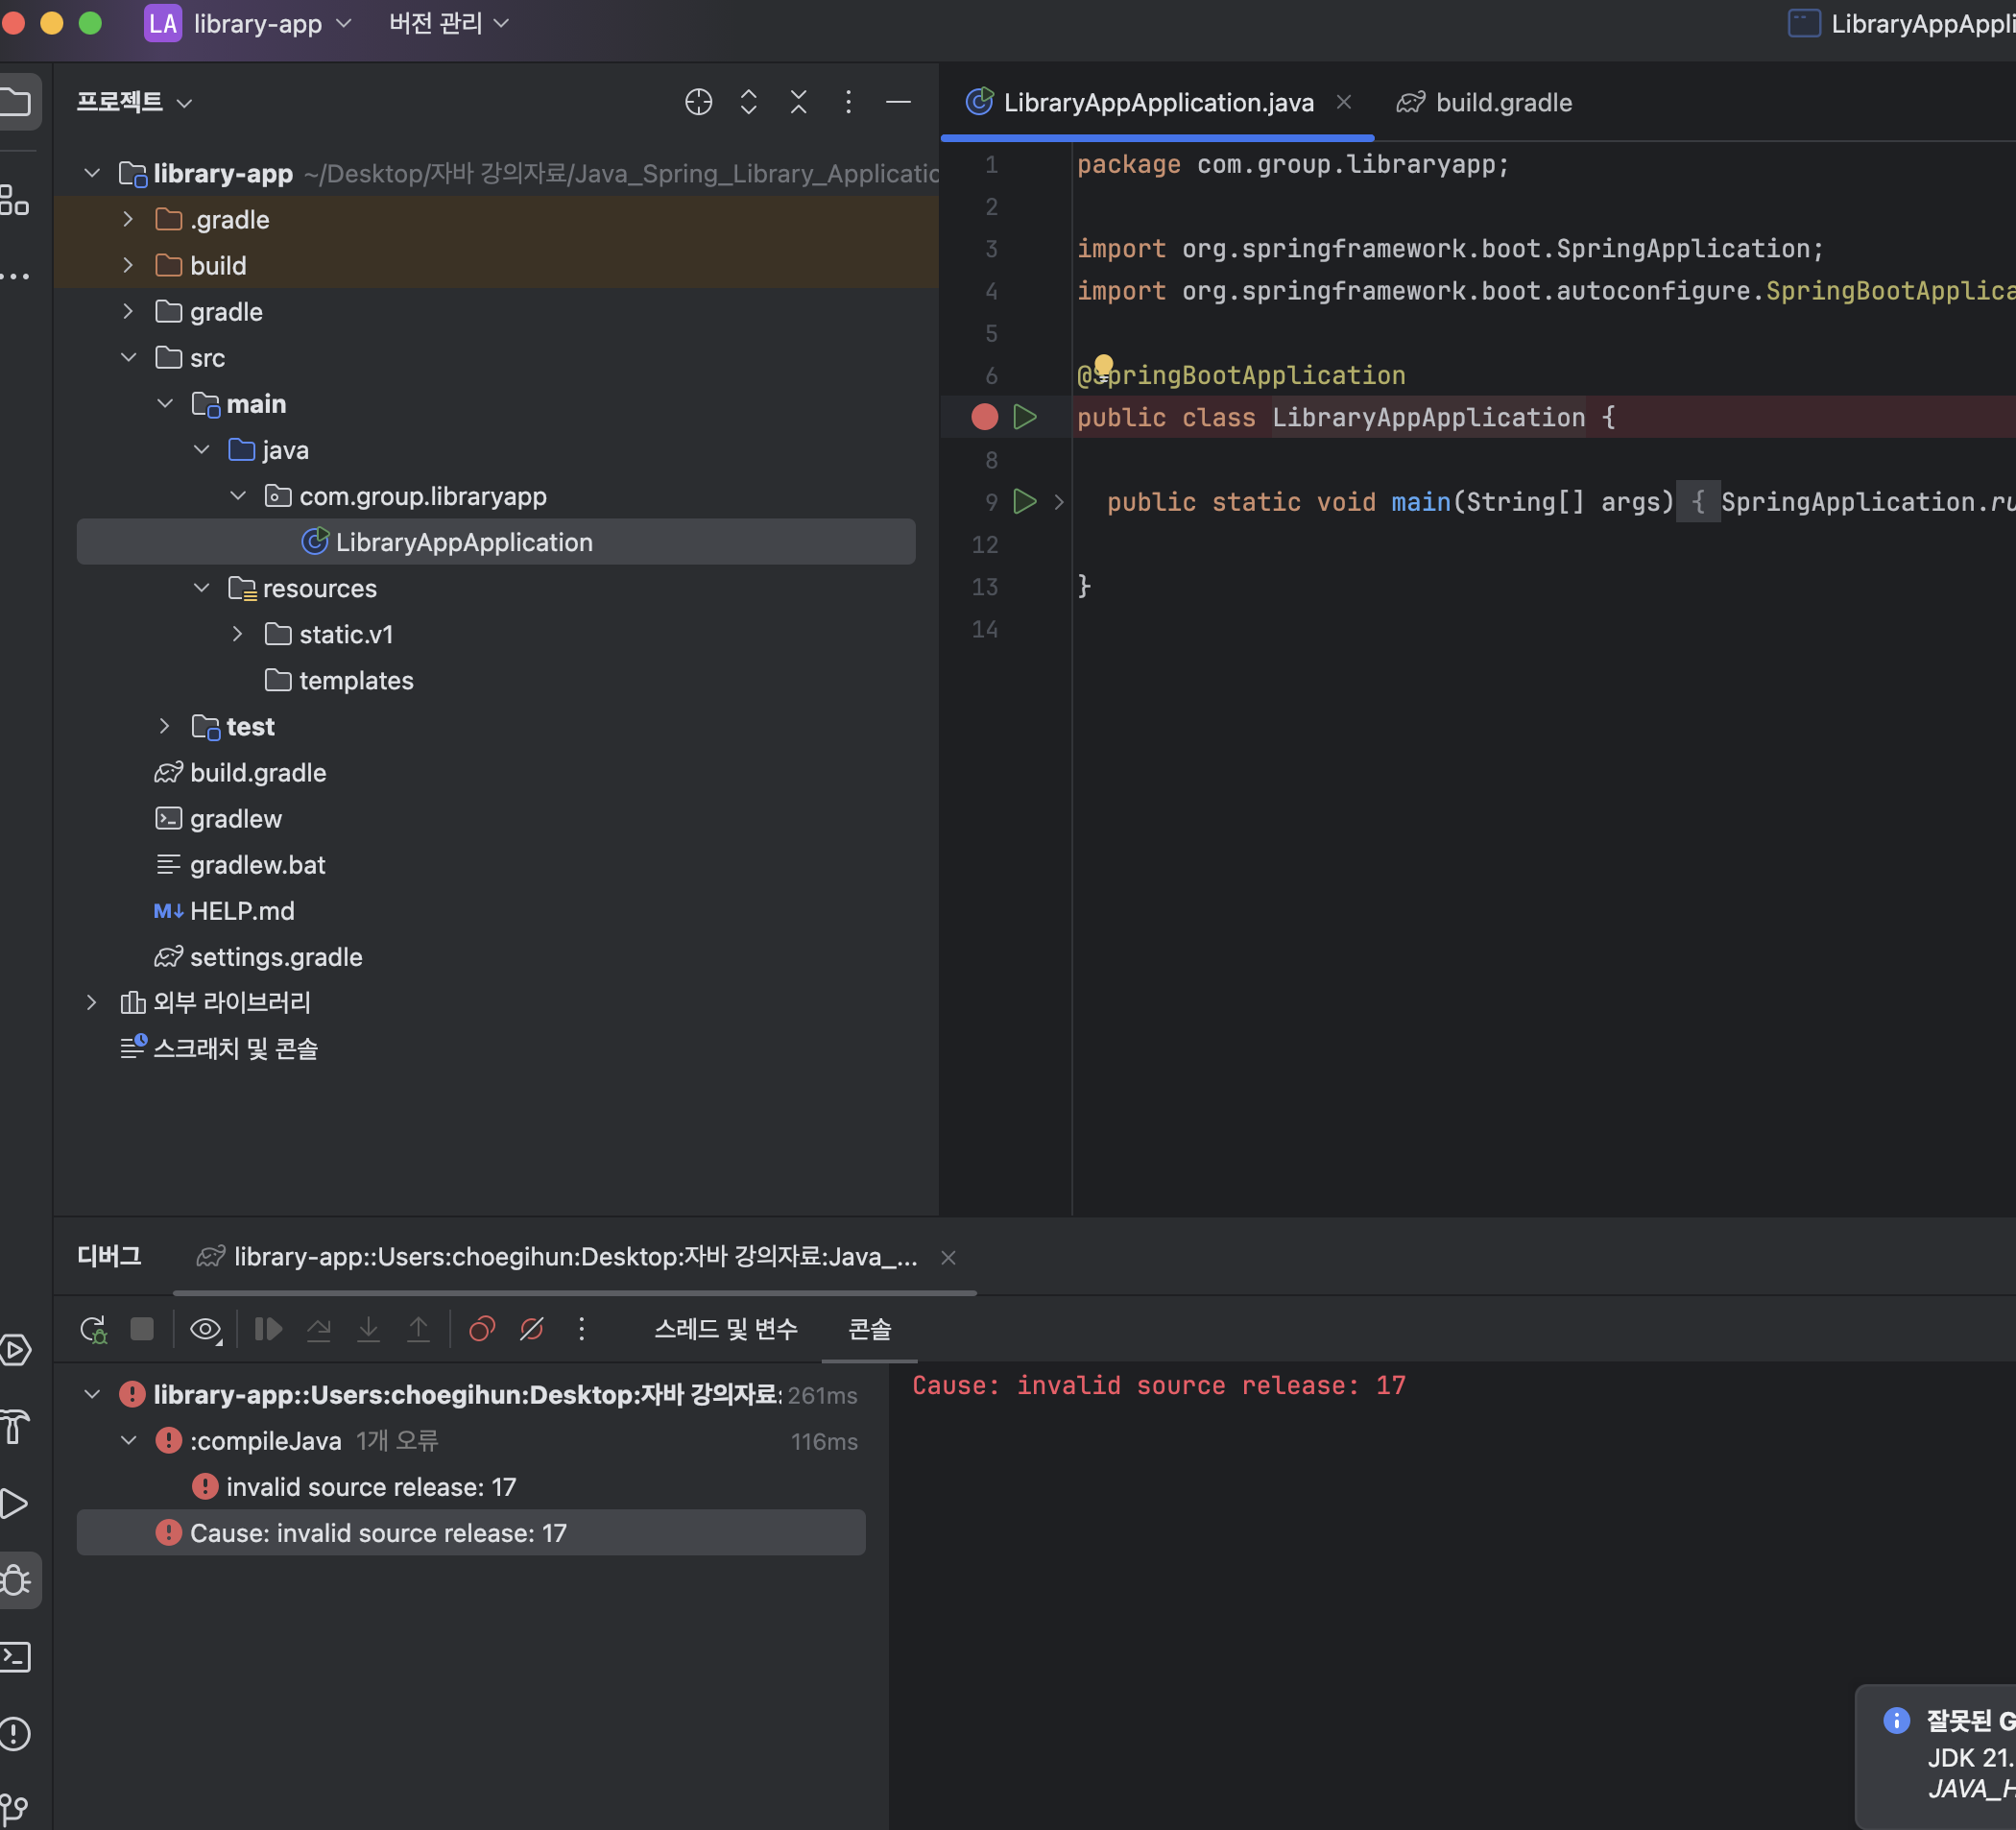Toggle the eye view options in debug toolbar
This screenshot has width=2016, height=1830.
[205, 1329]
